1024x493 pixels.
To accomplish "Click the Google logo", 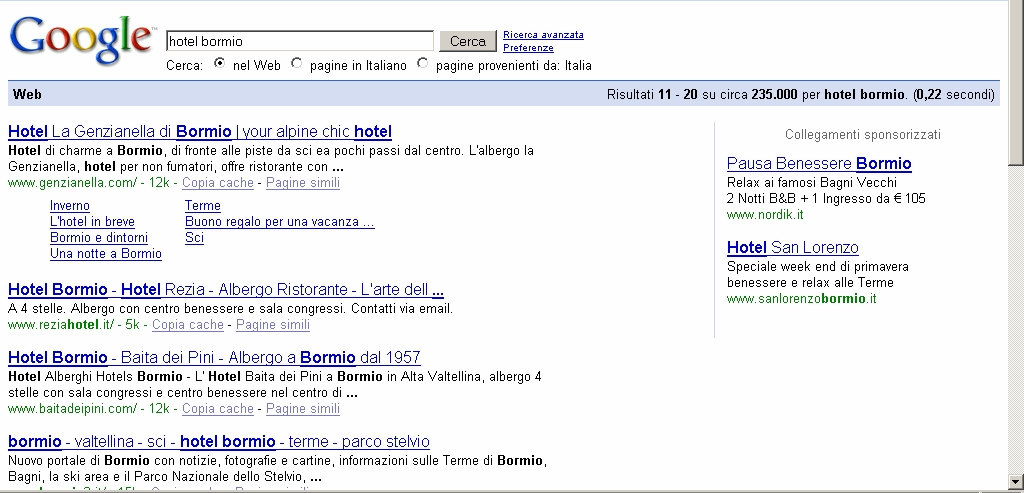I will (x=82, y=39).
